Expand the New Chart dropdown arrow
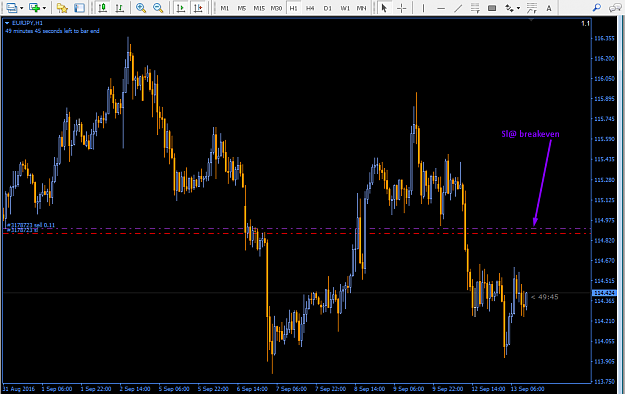 pos(44,8)
